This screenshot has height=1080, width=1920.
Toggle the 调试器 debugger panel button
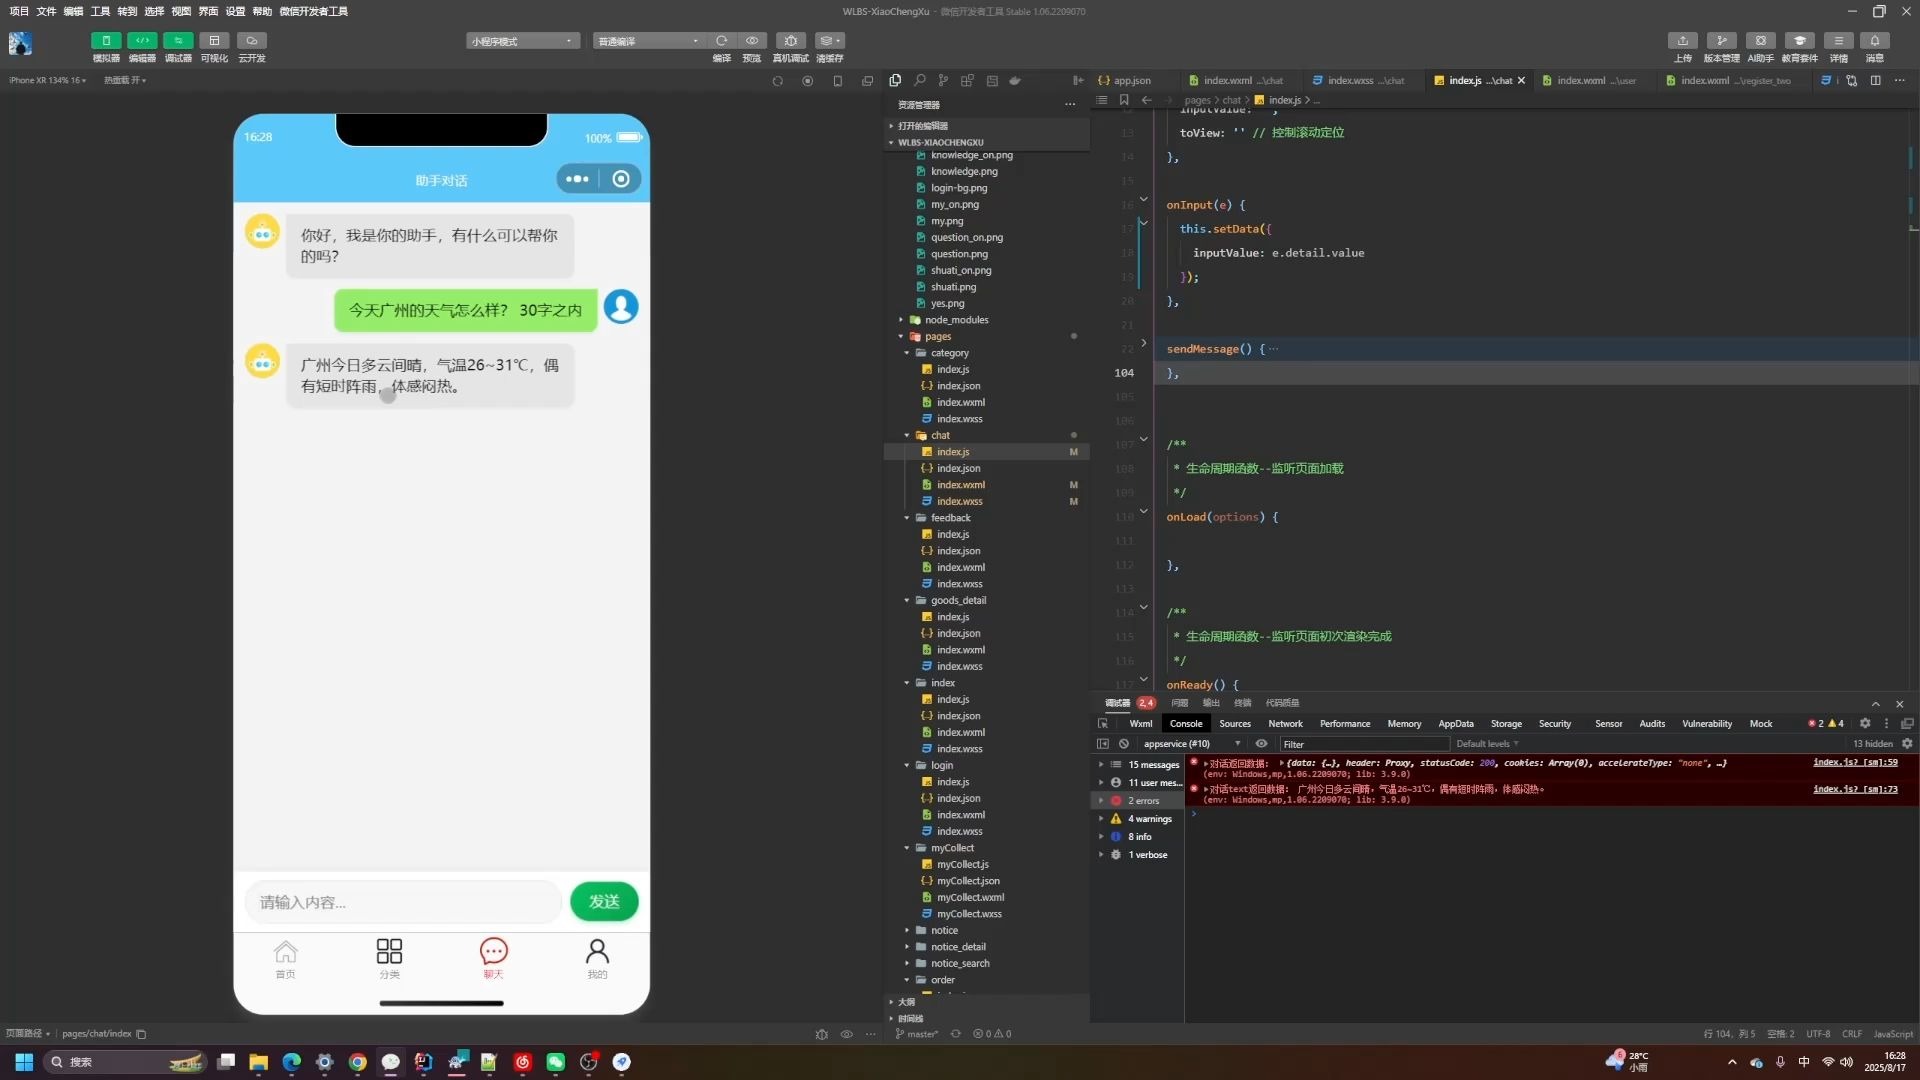(178, 41)
